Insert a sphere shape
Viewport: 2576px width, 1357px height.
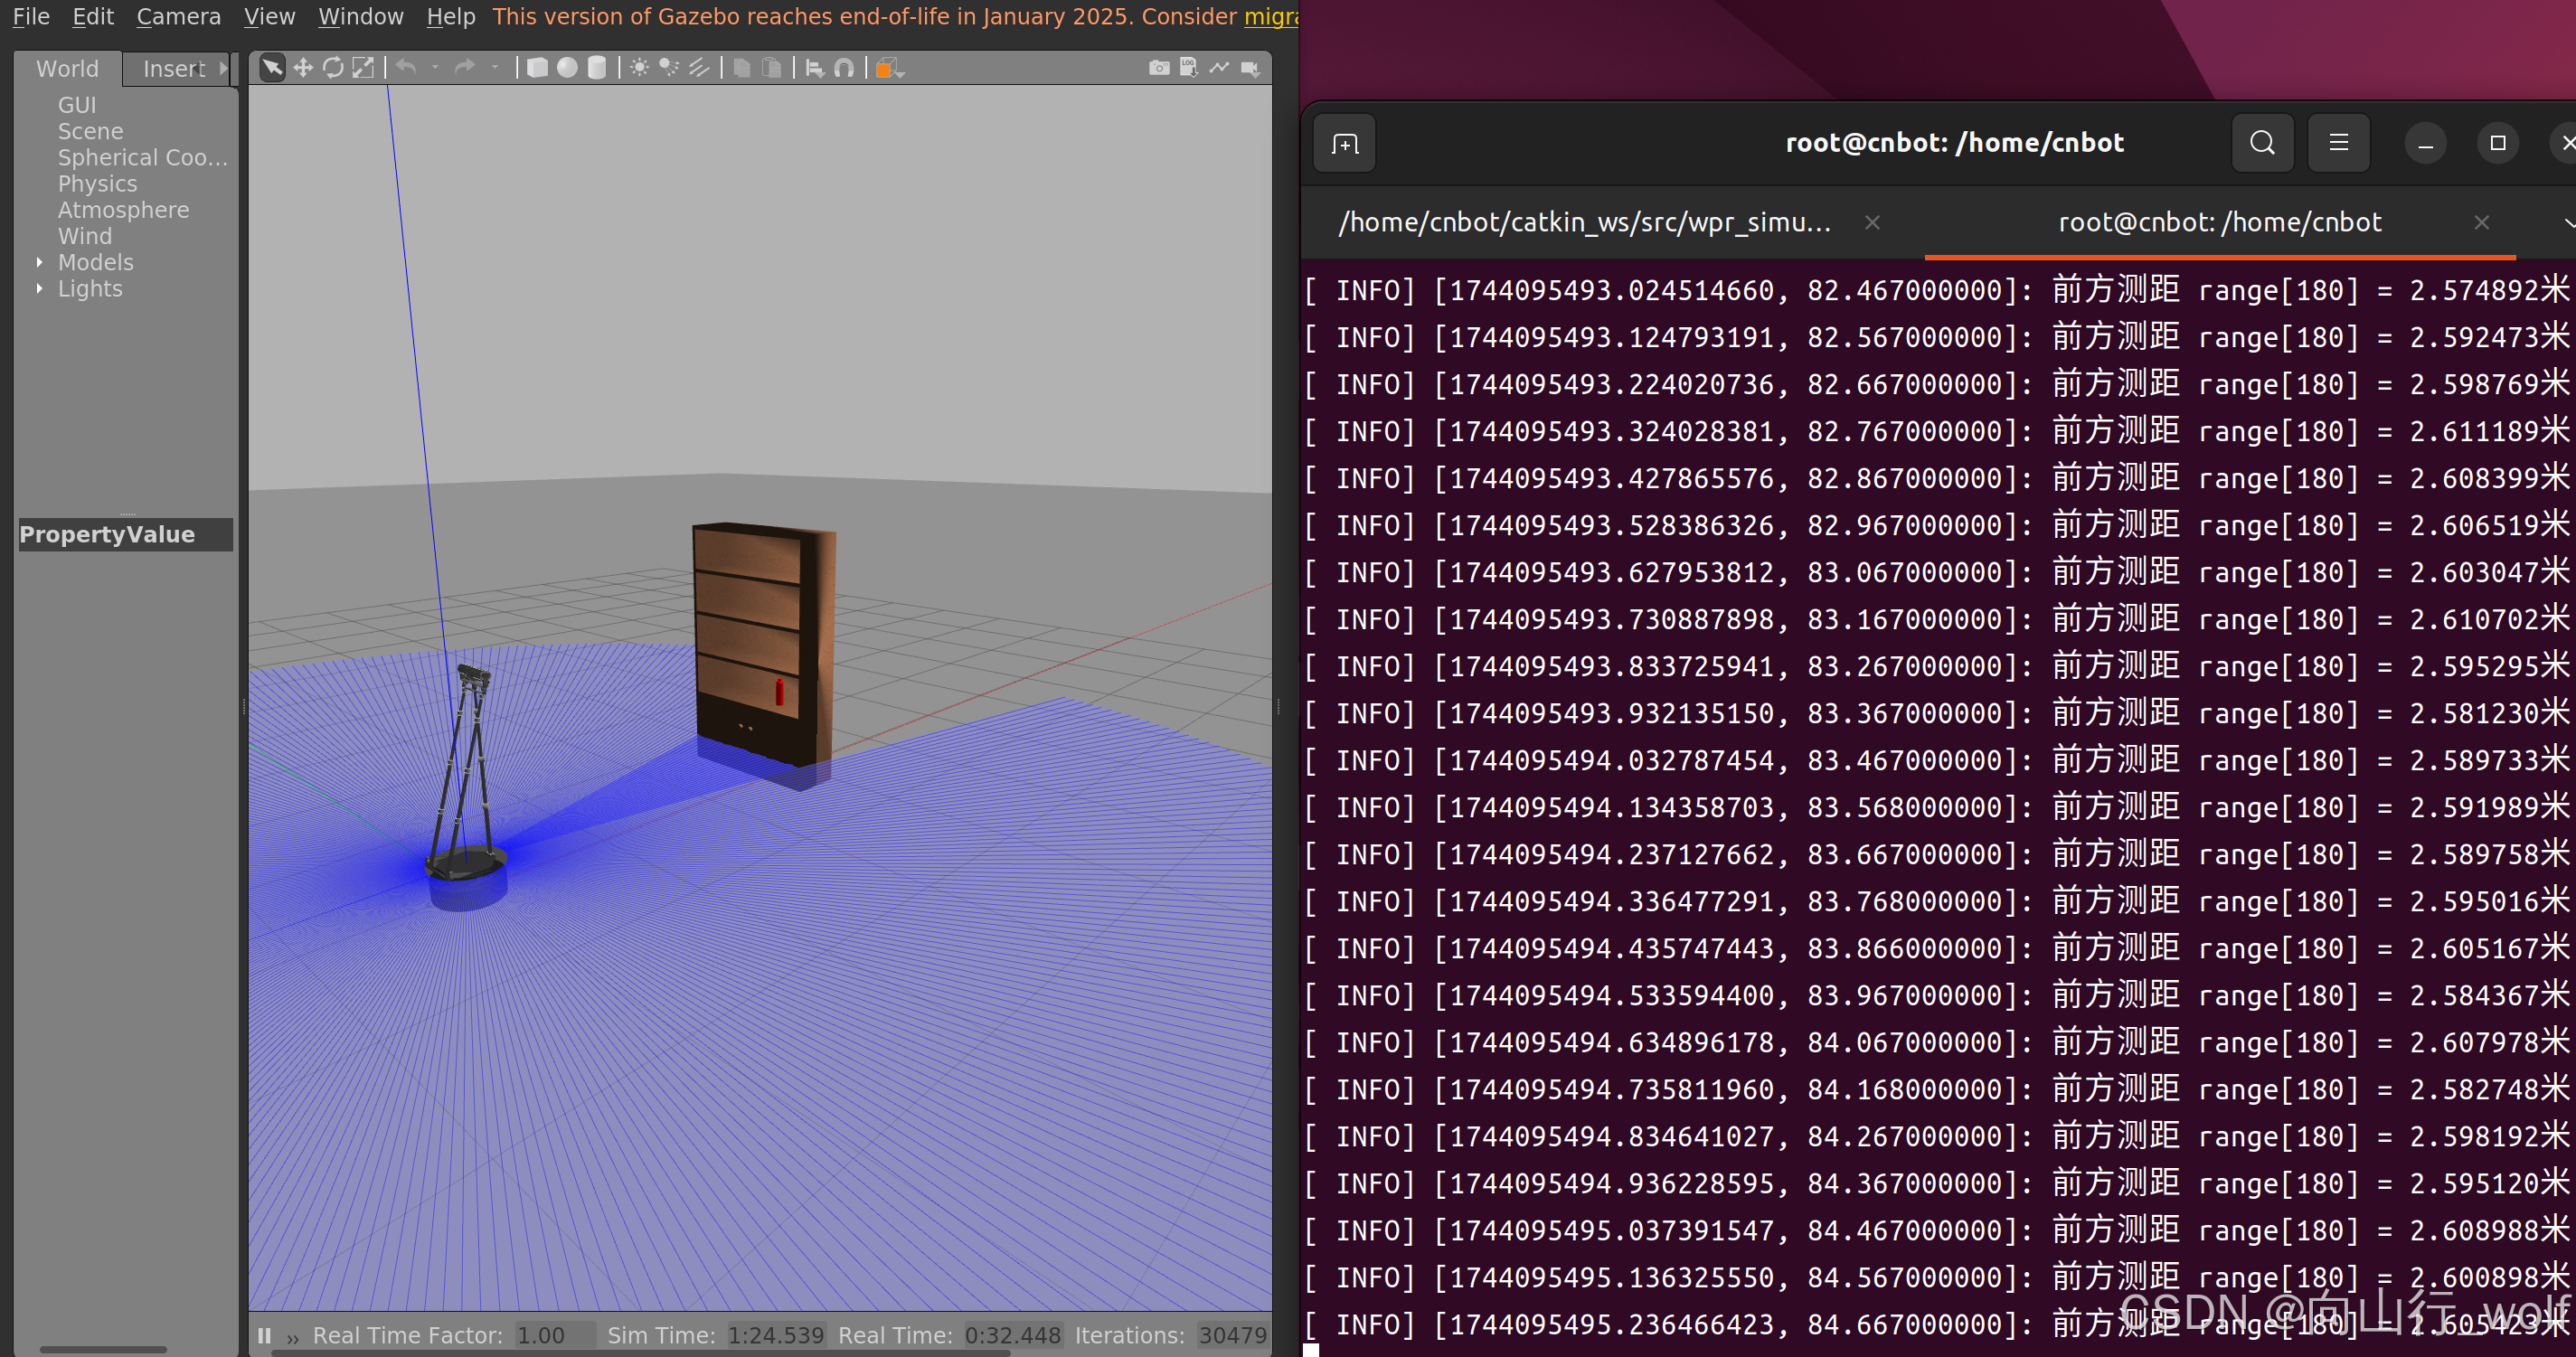[567, 68]
